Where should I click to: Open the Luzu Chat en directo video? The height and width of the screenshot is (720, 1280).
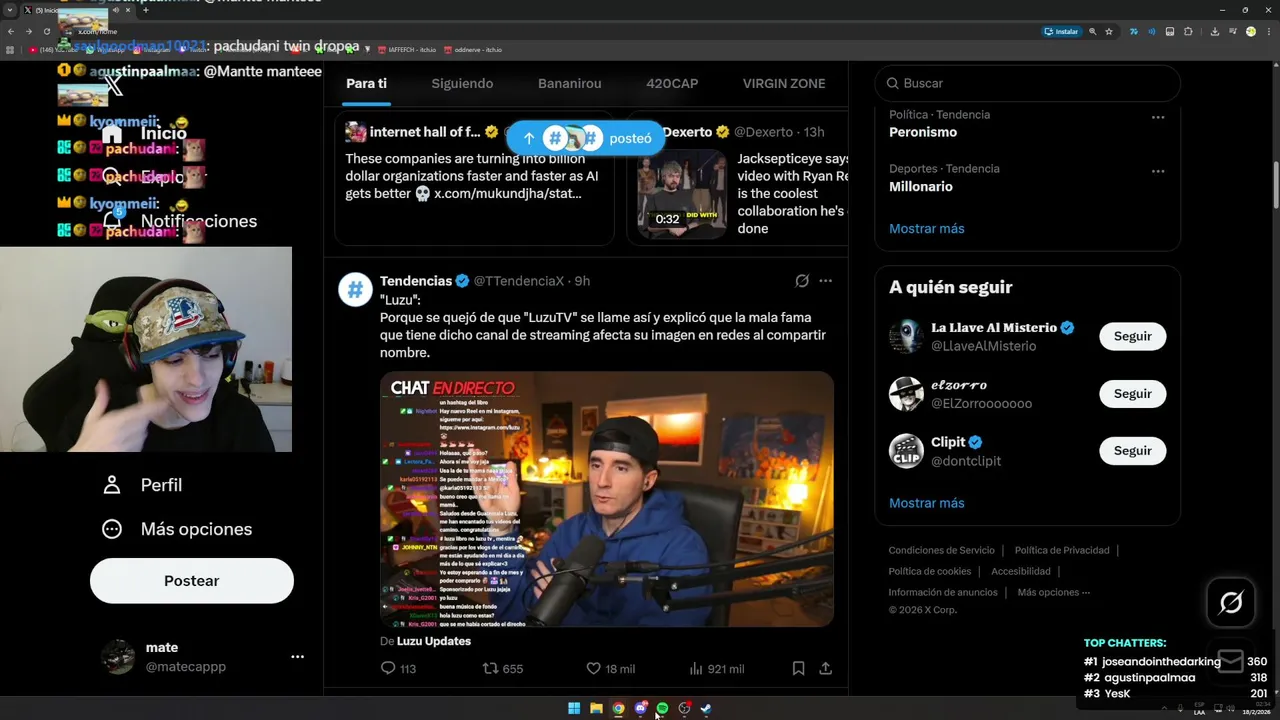pyautogui.click(x=607, y=499)
